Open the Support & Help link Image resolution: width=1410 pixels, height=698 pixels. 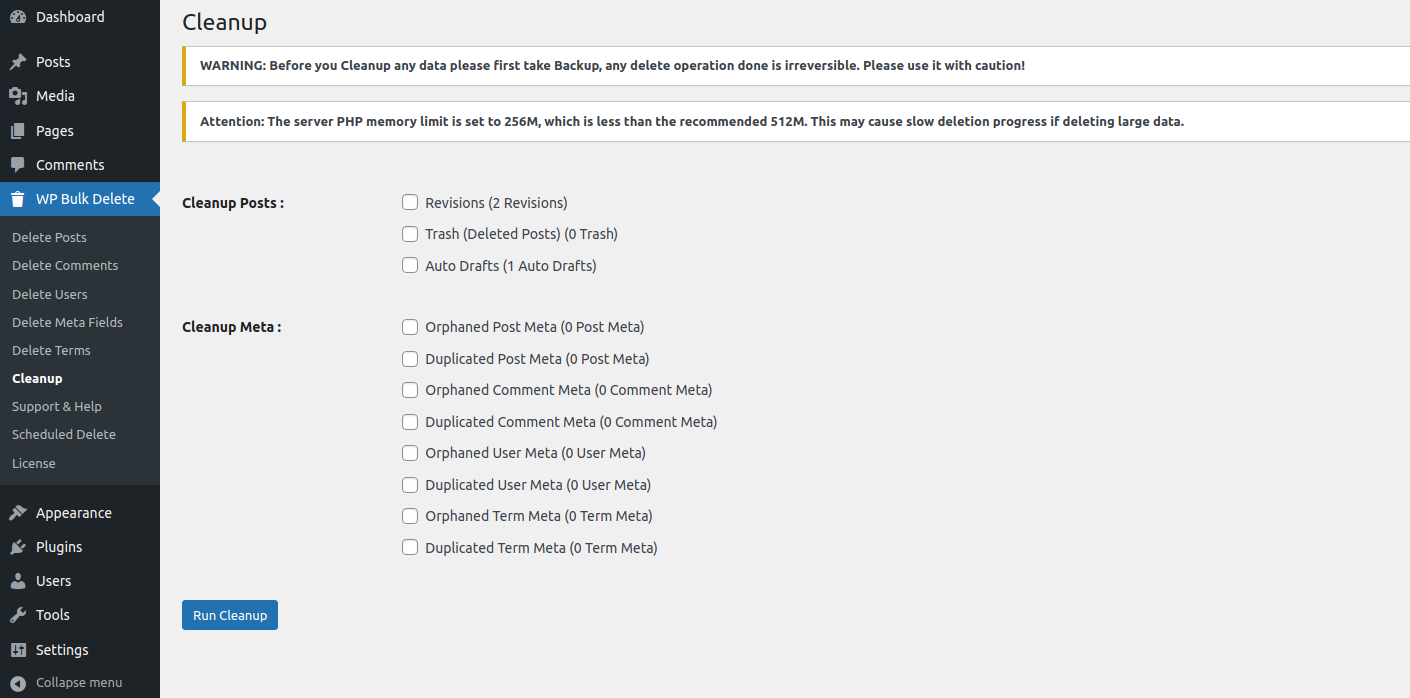[57, 407]
